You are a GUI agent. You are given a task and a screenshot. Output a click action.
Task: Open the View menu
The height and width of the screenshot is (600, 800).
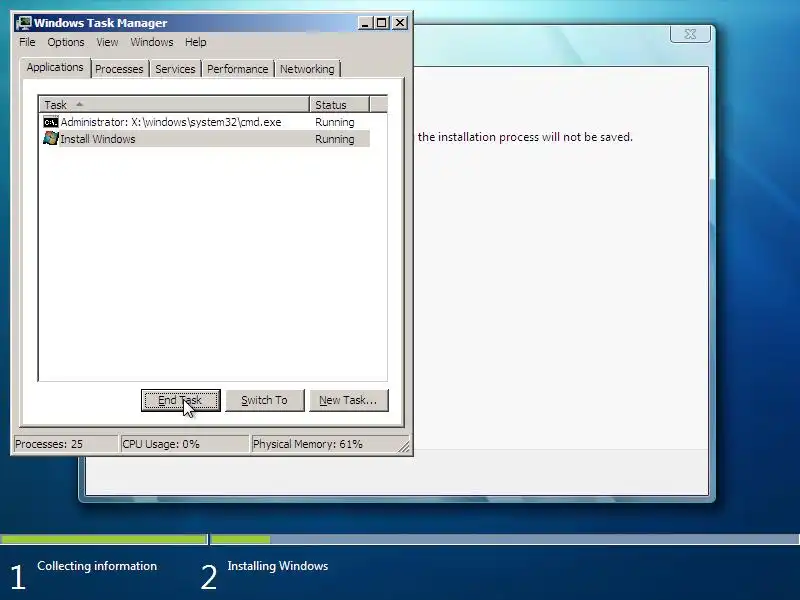coord(107,42)
